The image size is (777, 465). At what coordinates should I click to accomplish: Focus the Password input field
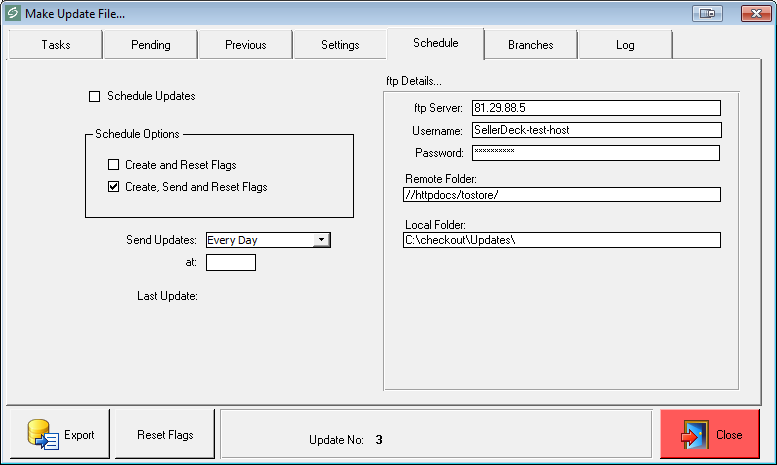594,153
